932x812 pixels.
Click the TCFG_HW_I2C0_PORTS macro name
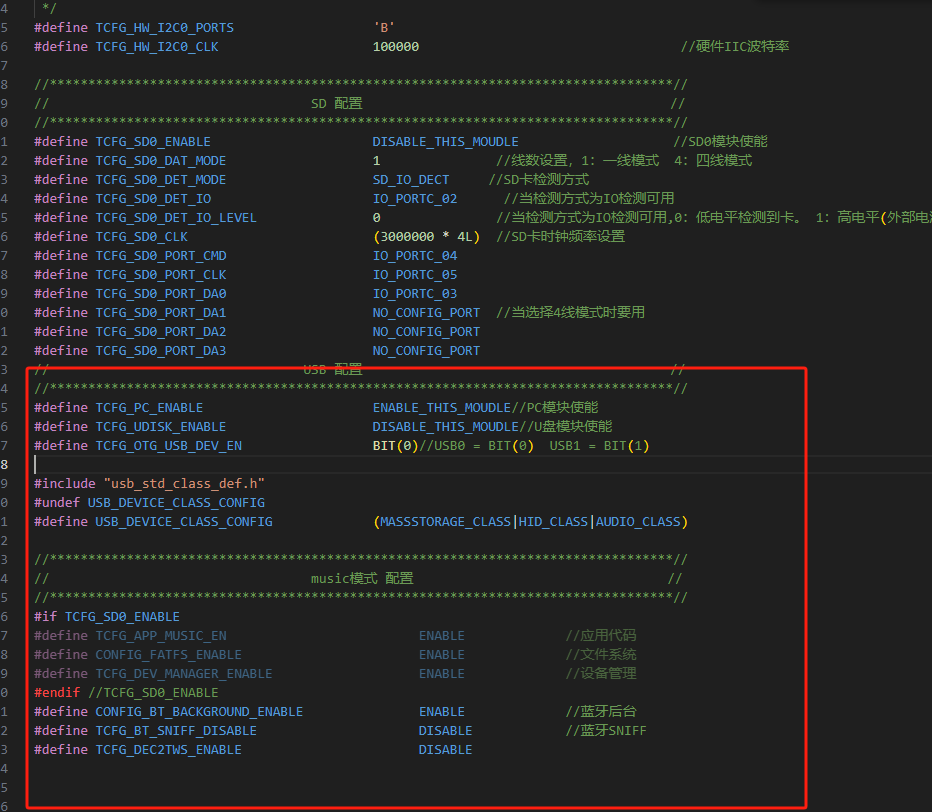coord(165,28)
